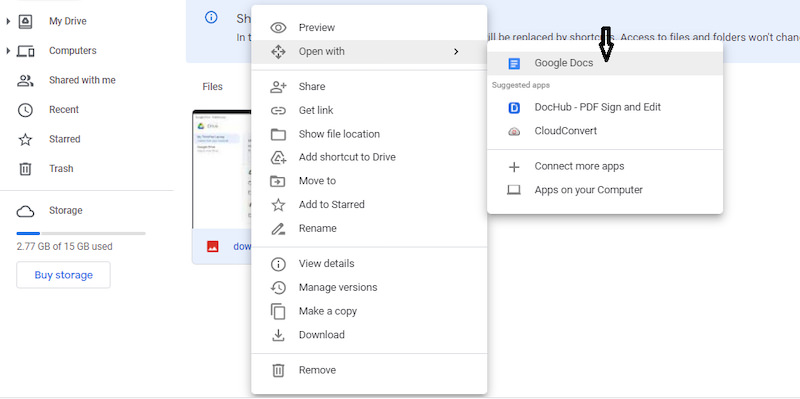Click the Open with arrows icon

278,52
